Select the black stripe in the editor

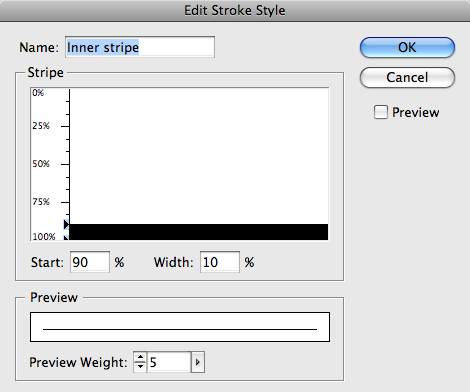click(199, 232)
